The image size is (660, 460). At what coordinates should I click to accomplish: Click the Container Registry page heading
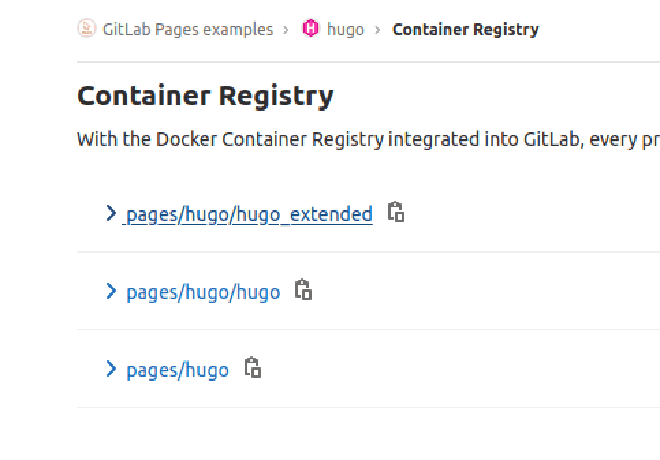point(205,96)
